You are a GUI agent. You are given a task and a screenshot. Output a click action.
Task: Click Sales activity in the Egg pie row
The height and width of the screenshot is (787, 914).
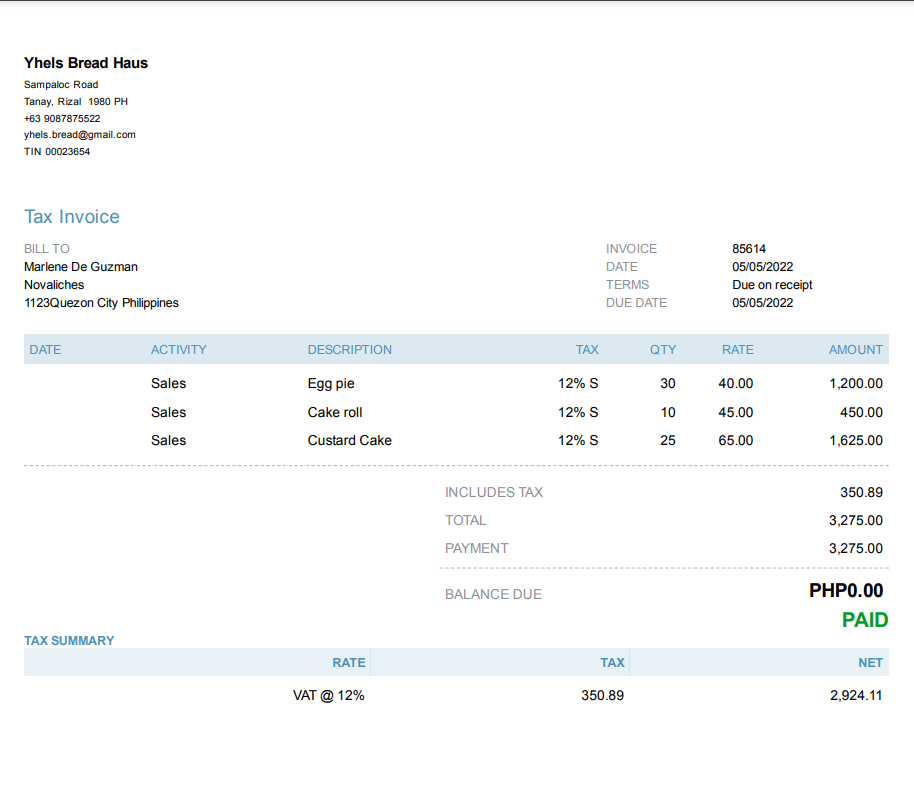coord(168,384)
